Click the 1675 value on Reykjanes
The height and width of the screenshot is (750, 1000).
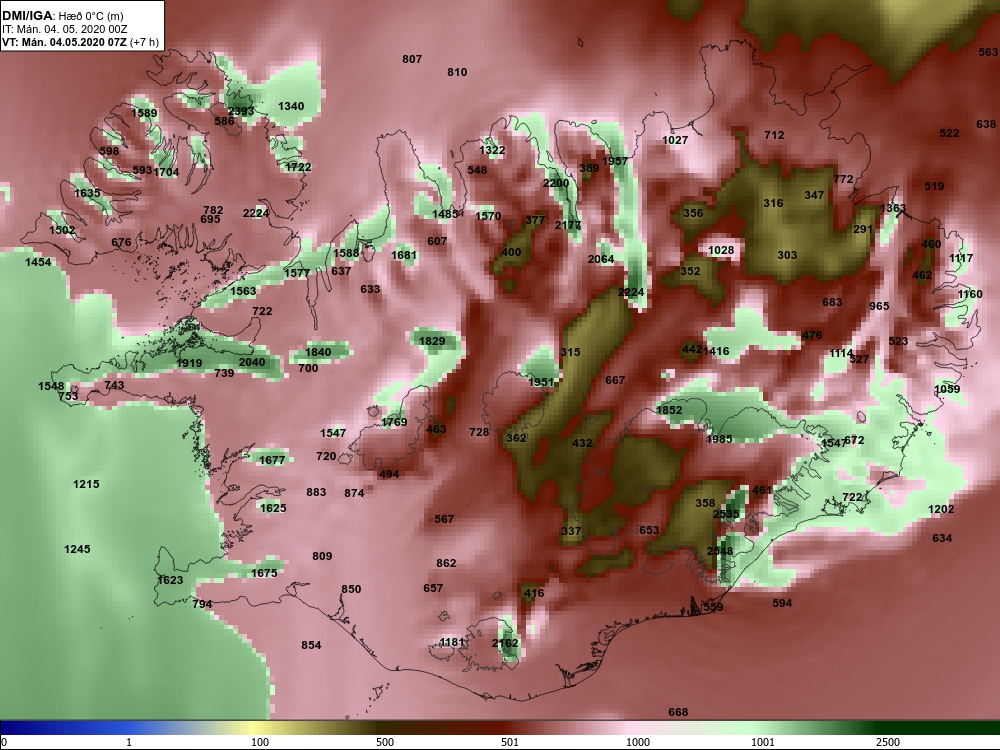click(x=264, y=573)
